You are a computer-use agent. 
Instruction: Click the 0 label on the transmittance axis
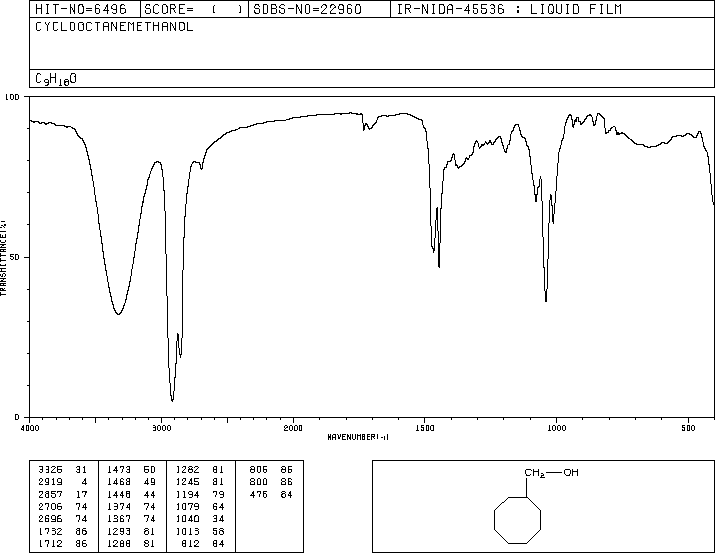17,417
